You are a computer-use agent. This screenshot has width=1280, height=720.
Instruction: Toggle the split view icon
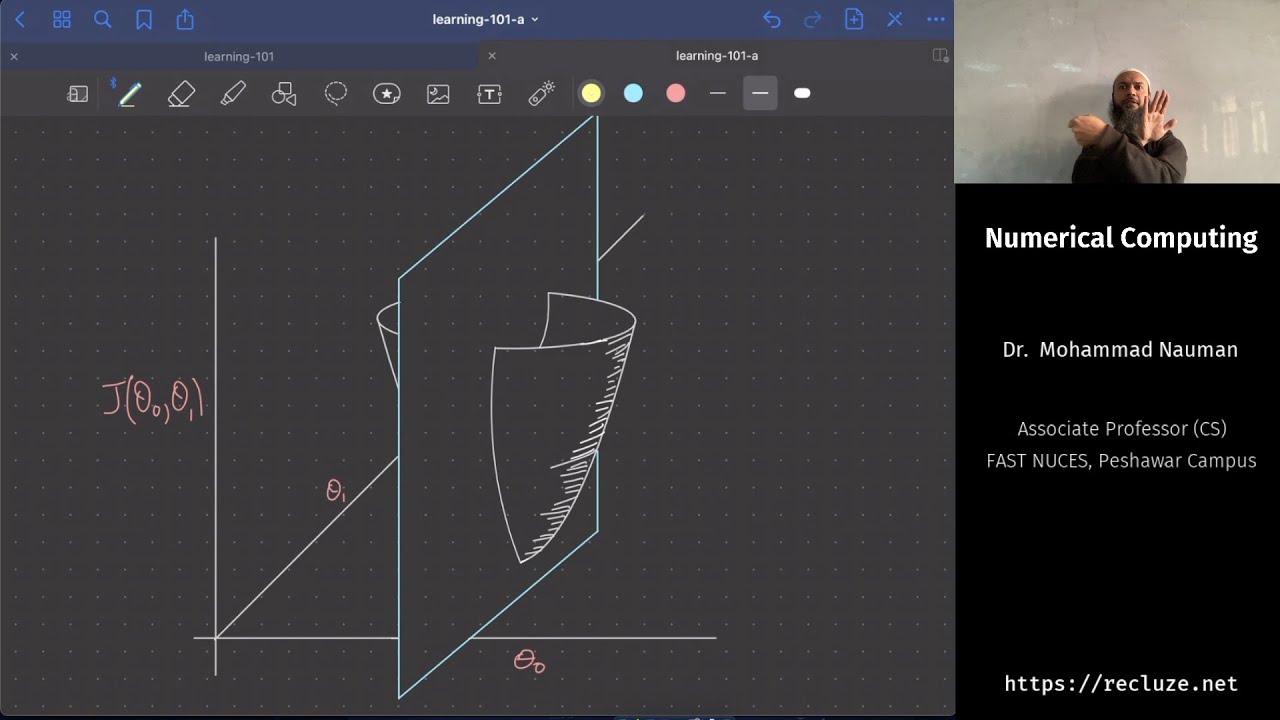click(x=940, y=56)
